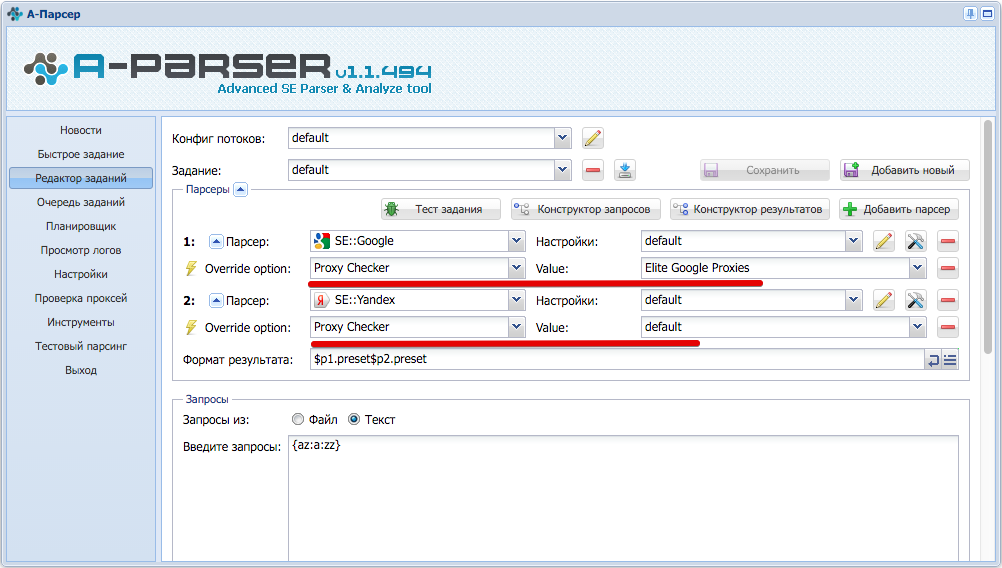Viewport: 1002px width, 568px height.
Task: Click the Сохранить button
Action: coord(765,170)
